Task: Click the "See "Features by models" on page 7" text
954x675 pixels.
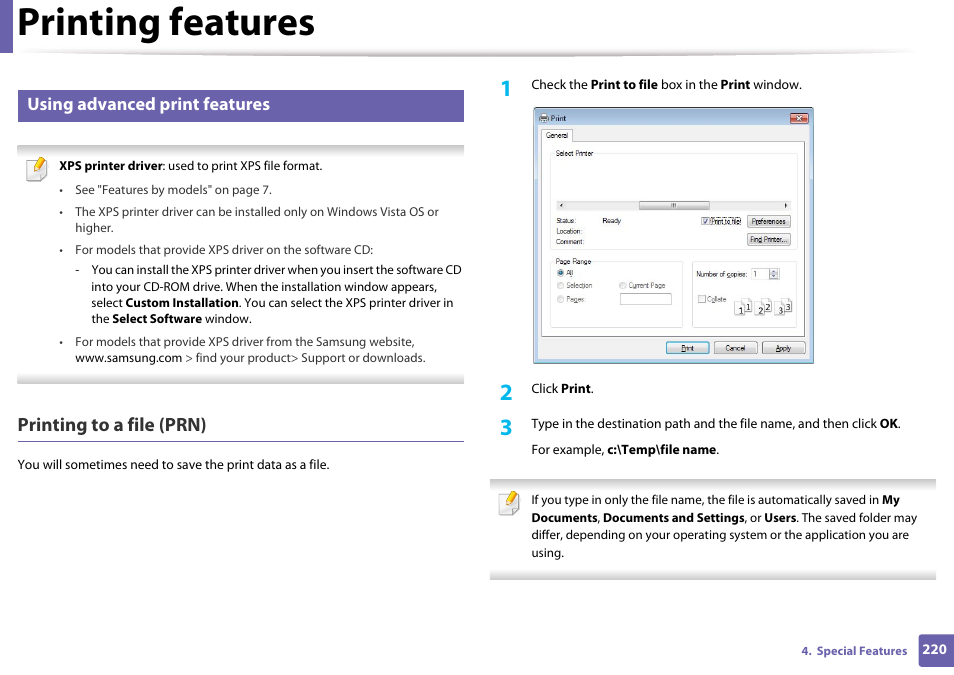Action: (x=173, y=190)
